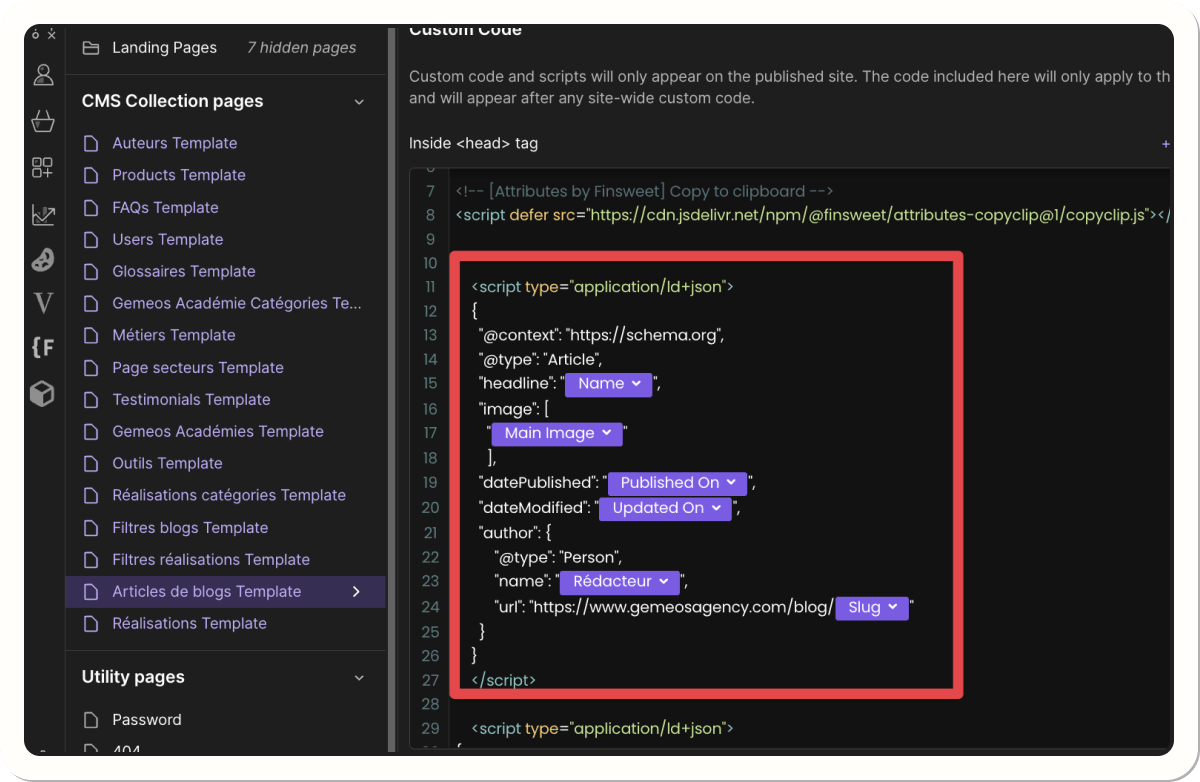Viewport: 1200px width, 782px height.
Task: Click page icon next to Users Template
Action: click(x=91, y=239)
